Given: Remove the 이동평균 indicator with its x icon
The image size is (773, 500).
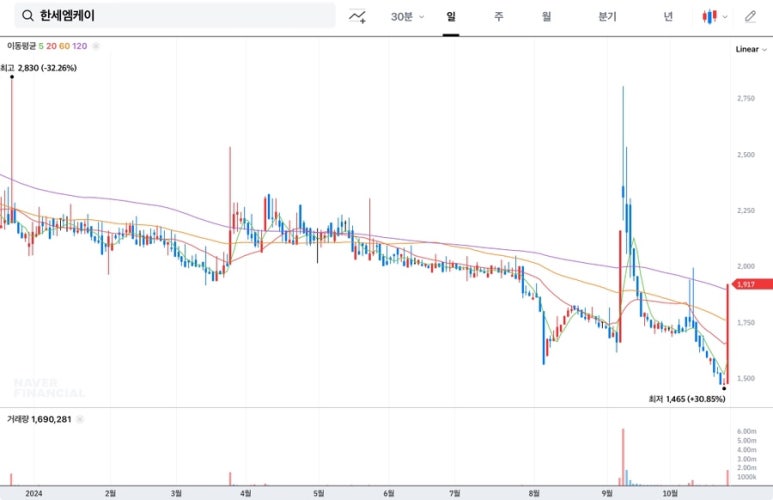Looking at the screenshot, I should tap(96, 46).
